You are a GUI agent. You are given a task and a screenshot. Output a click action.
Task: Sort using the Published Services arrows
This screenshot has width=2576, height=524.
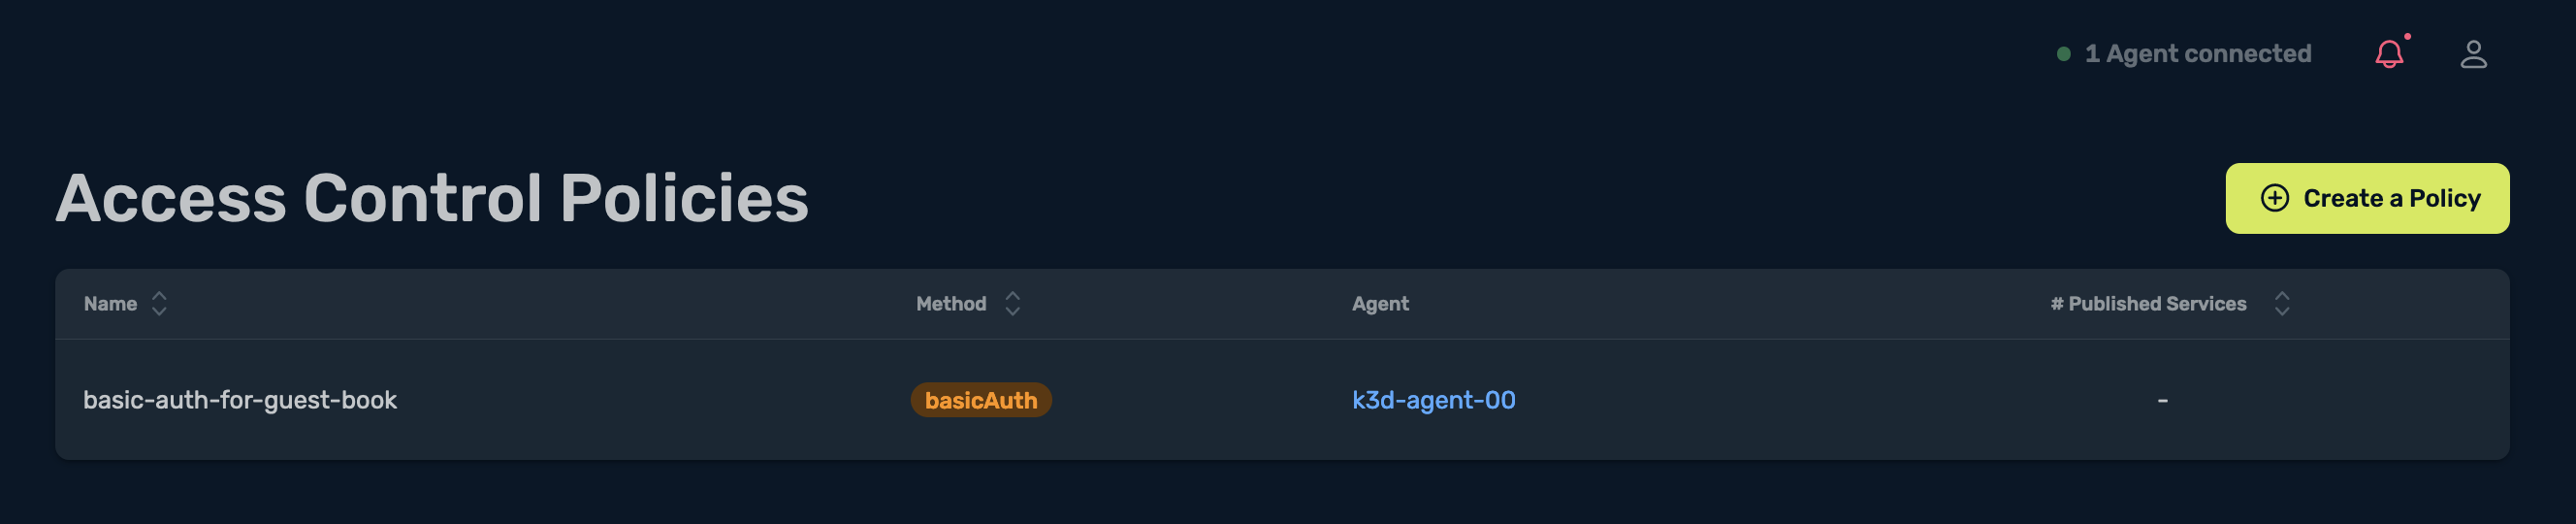click(x=2281, y=304)
